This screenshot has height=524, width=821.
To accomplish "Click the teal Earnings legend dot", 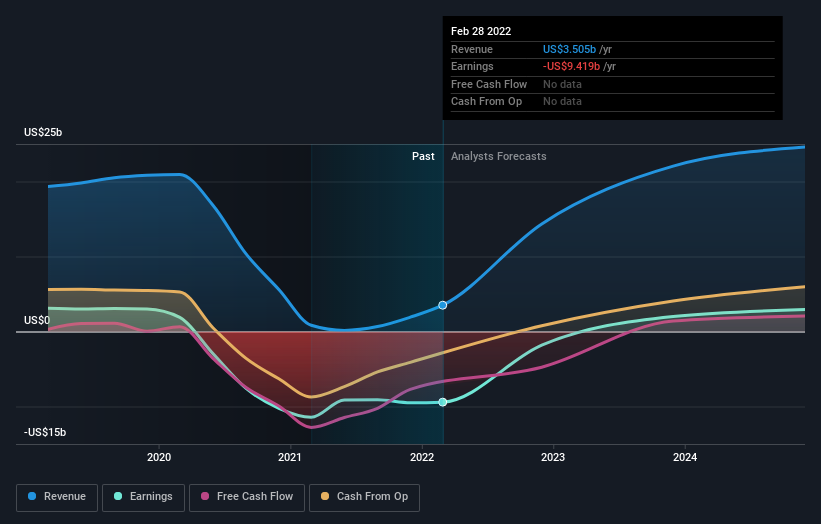I will 118,496.
